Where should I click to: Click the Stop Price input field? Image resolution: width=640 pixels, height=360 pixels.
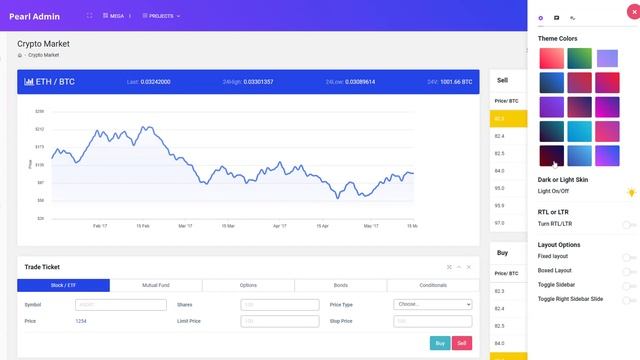(433, 321)
